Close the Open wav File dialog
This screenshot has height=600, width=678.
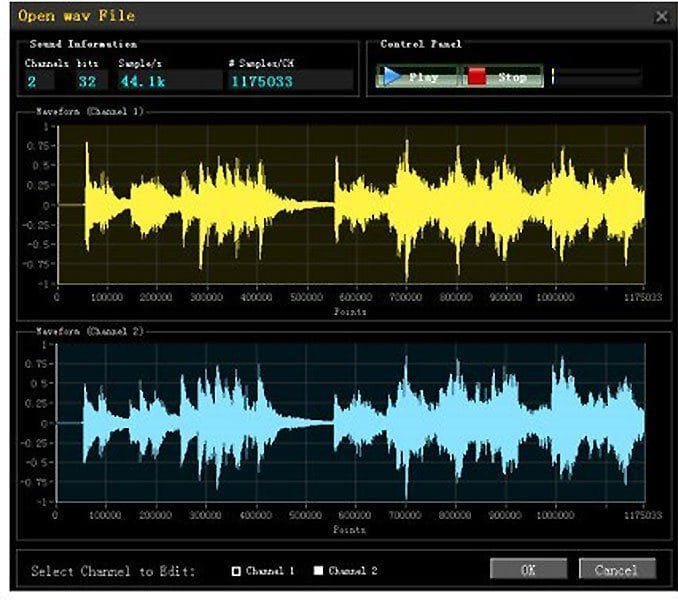point(661,16)
